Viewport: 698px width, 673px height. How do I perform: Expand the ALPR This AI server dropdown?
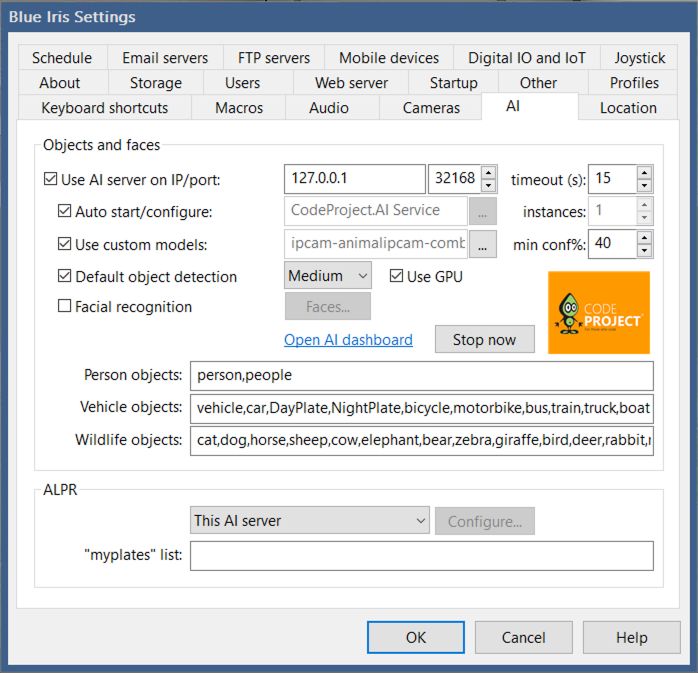click(310, 520)
